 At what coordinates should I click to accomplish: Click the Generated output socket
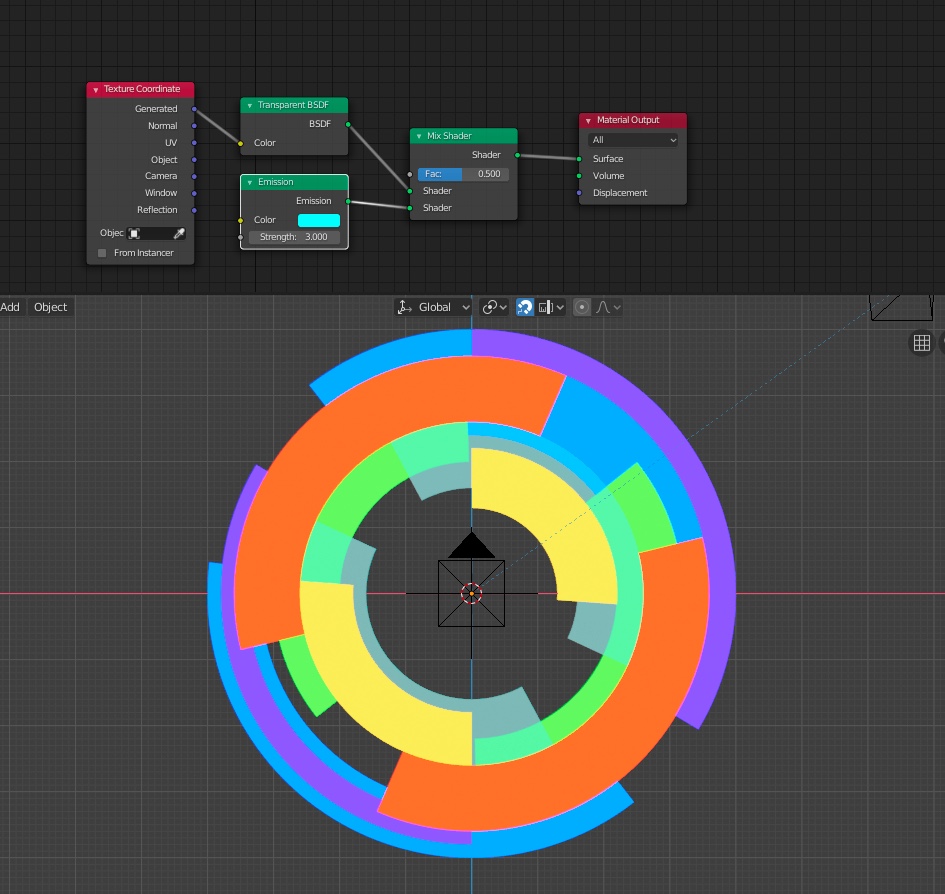(194, 109)
